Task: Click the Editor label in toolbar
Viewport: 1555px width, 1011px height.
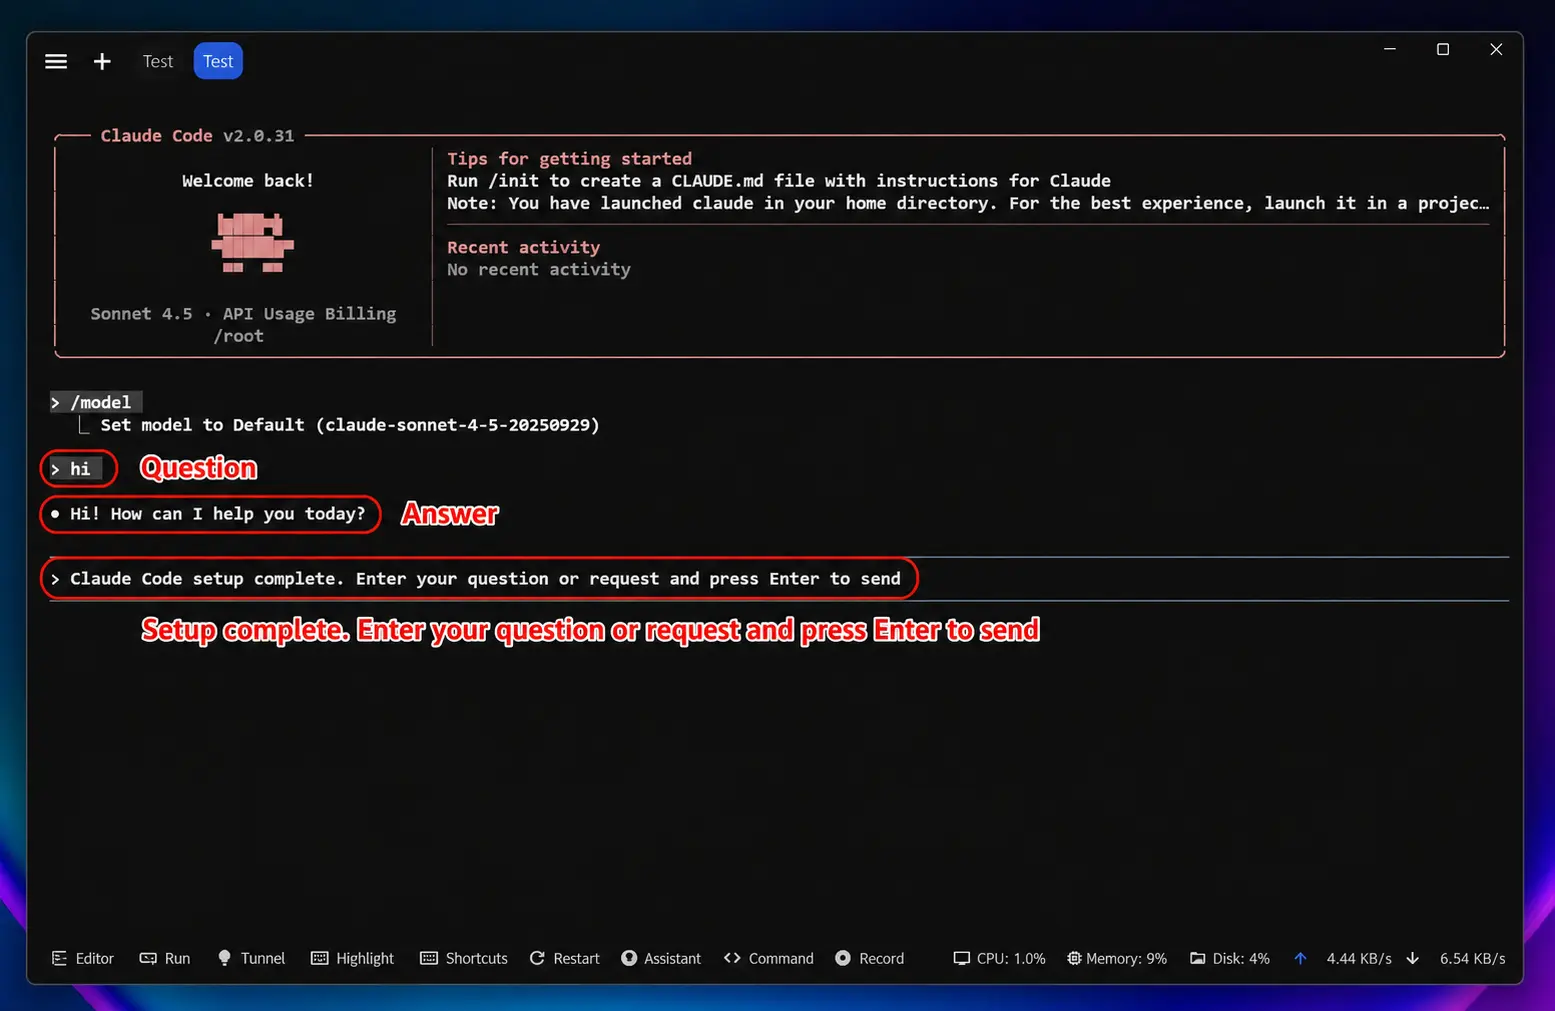Action: pyautogui.click(x=95, y=958)
